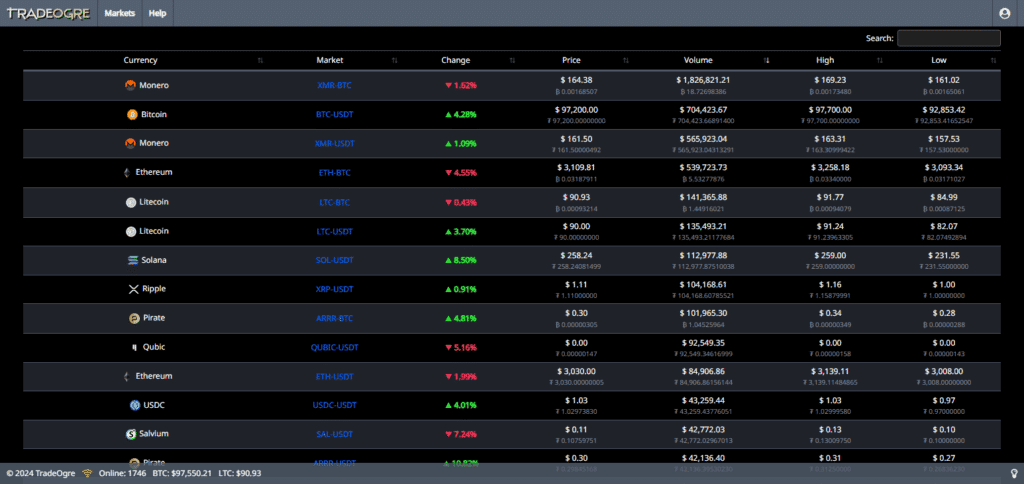
Task: Click the connection signal icon in footer
Action: click(87, 473)
